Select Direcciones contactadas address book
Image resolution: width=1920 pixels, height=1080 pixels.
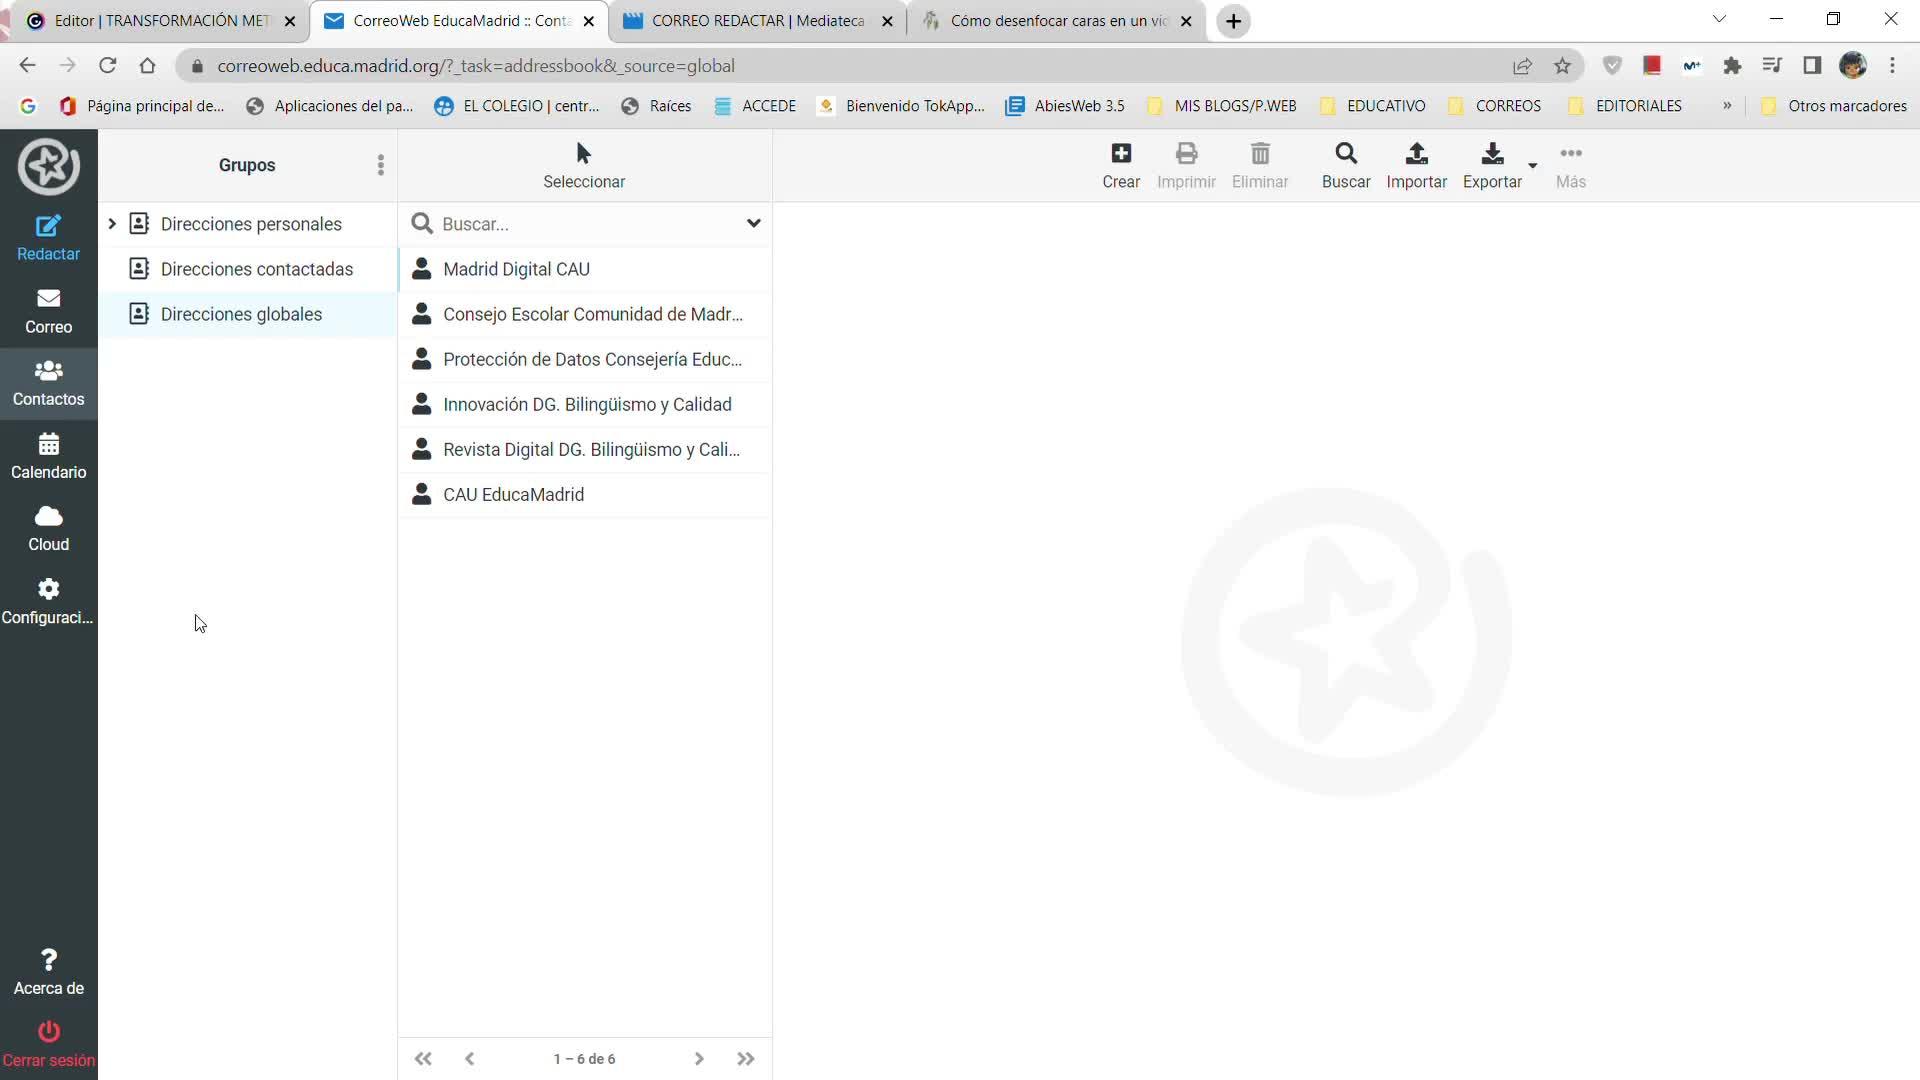(256, 269)
